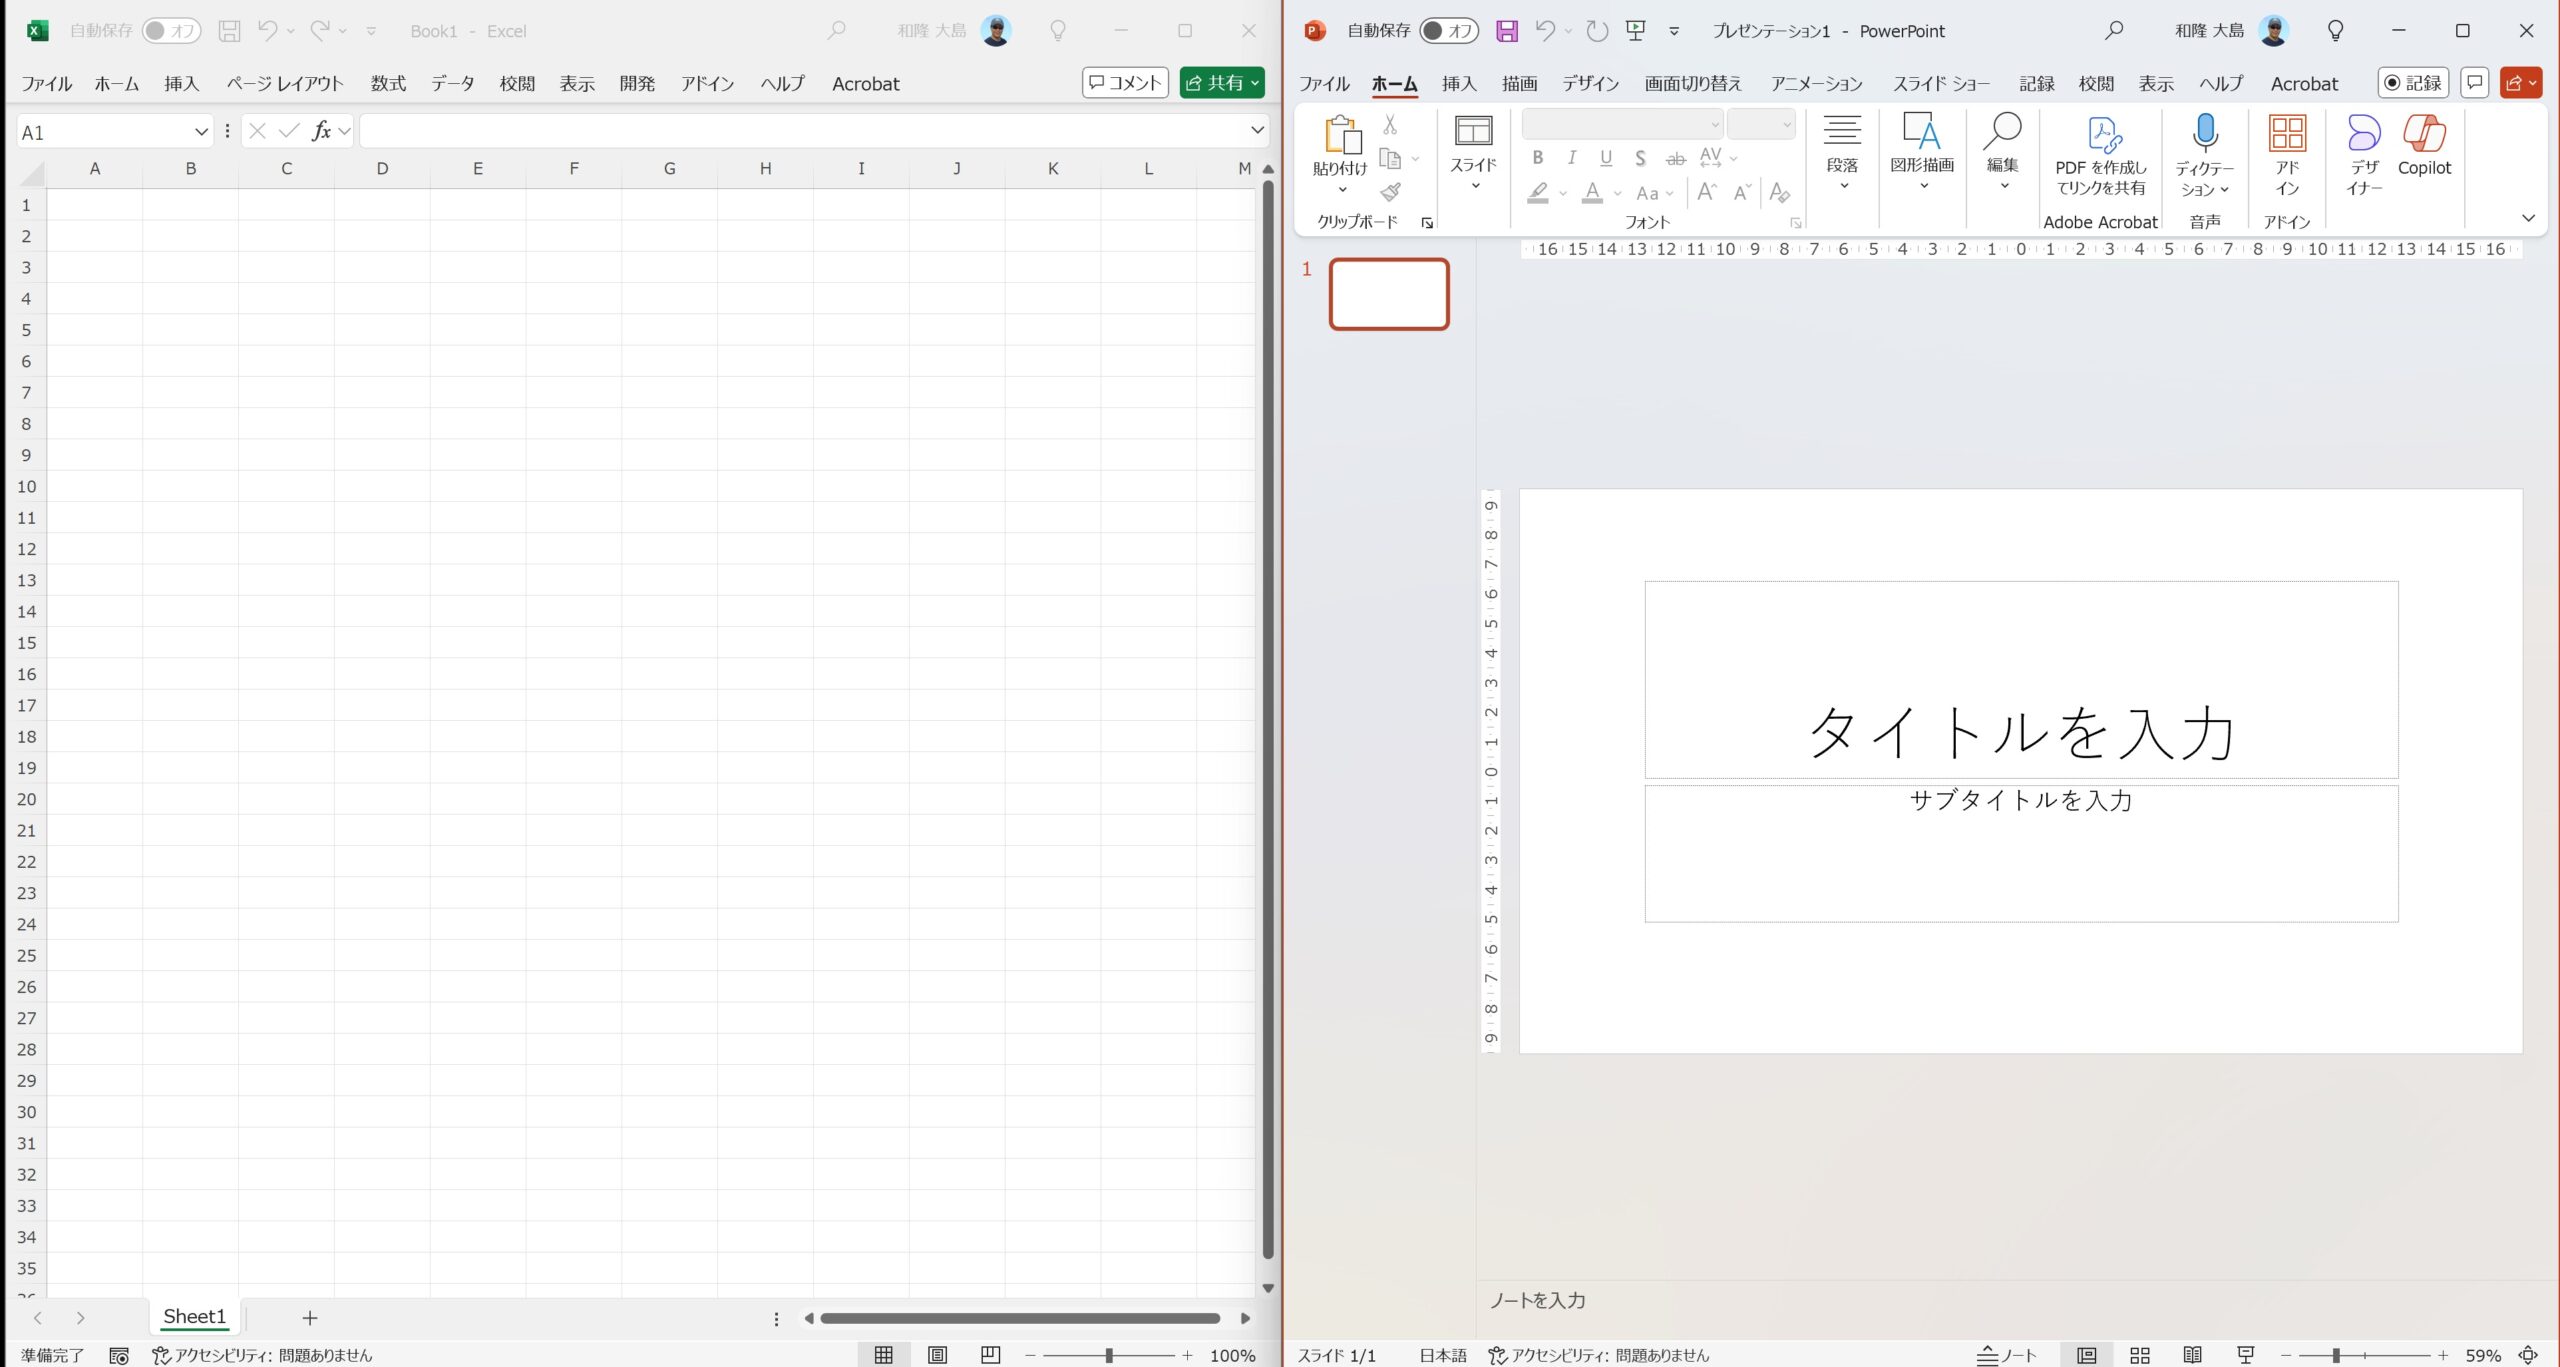The height and width of the screenshot is (1367, 2560).
Task: Click Excel page layout view icon
Action: [x=937, y=1355]
